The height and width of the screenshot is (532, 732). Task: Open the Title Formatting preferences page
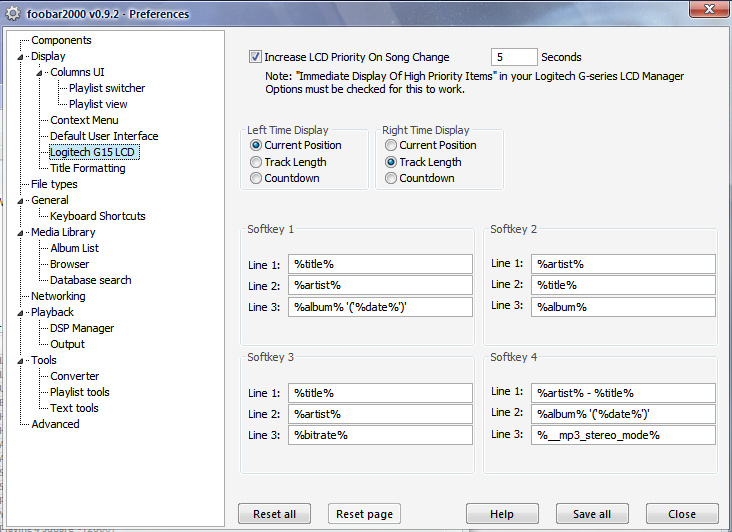[x=88, y=168]
